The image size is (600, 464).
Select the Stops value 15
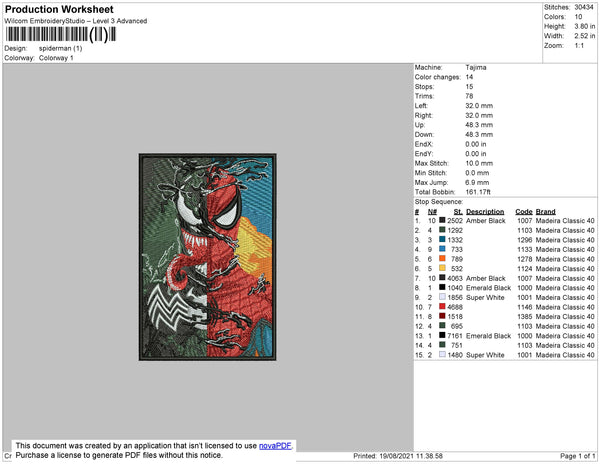(469, 86)
